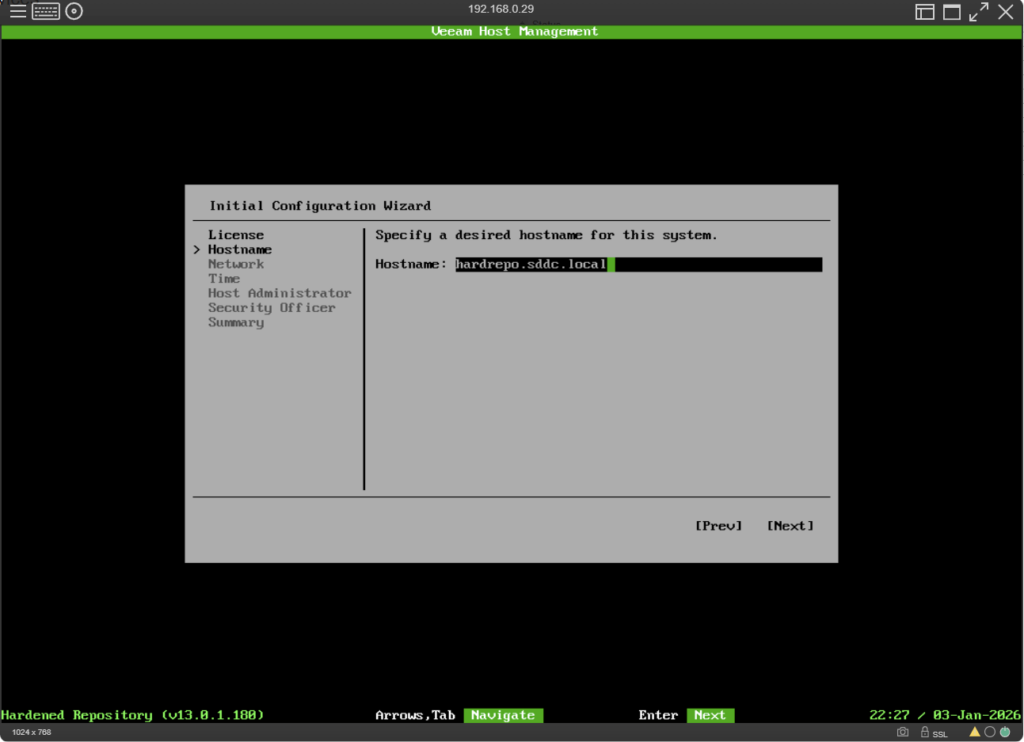
Task: Jump to the Summary step
Action: coord(236,322)
